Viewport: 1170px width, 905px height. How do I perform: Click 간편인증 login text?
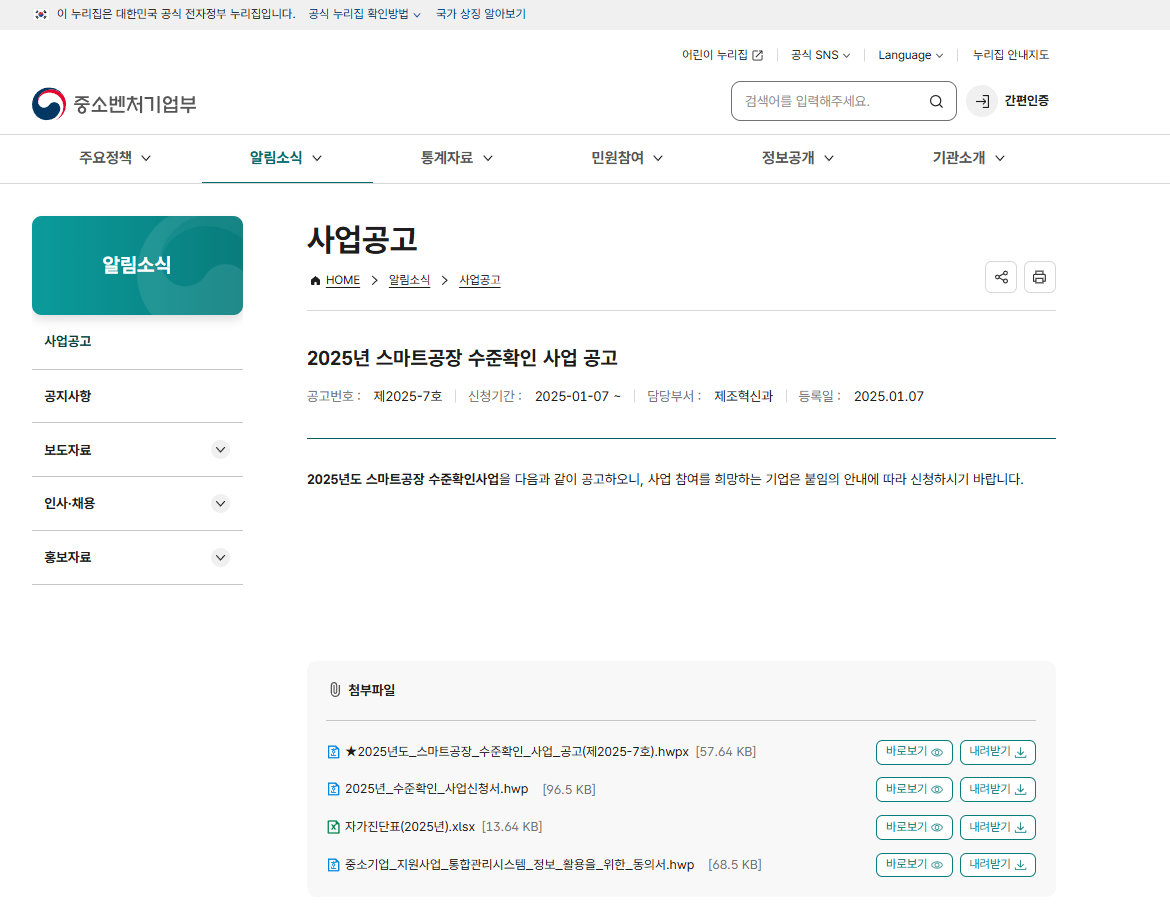(x=1026, y=101)
